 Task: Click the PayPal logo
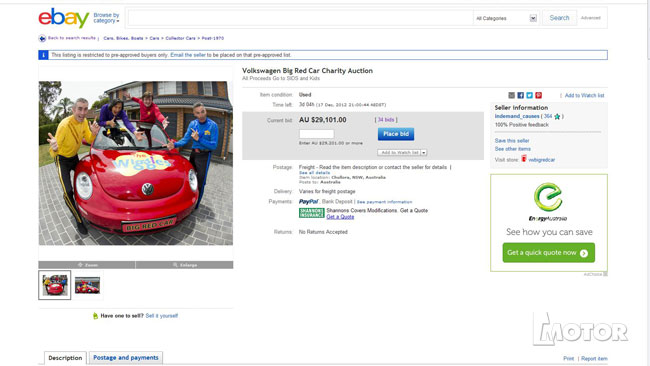308,202
